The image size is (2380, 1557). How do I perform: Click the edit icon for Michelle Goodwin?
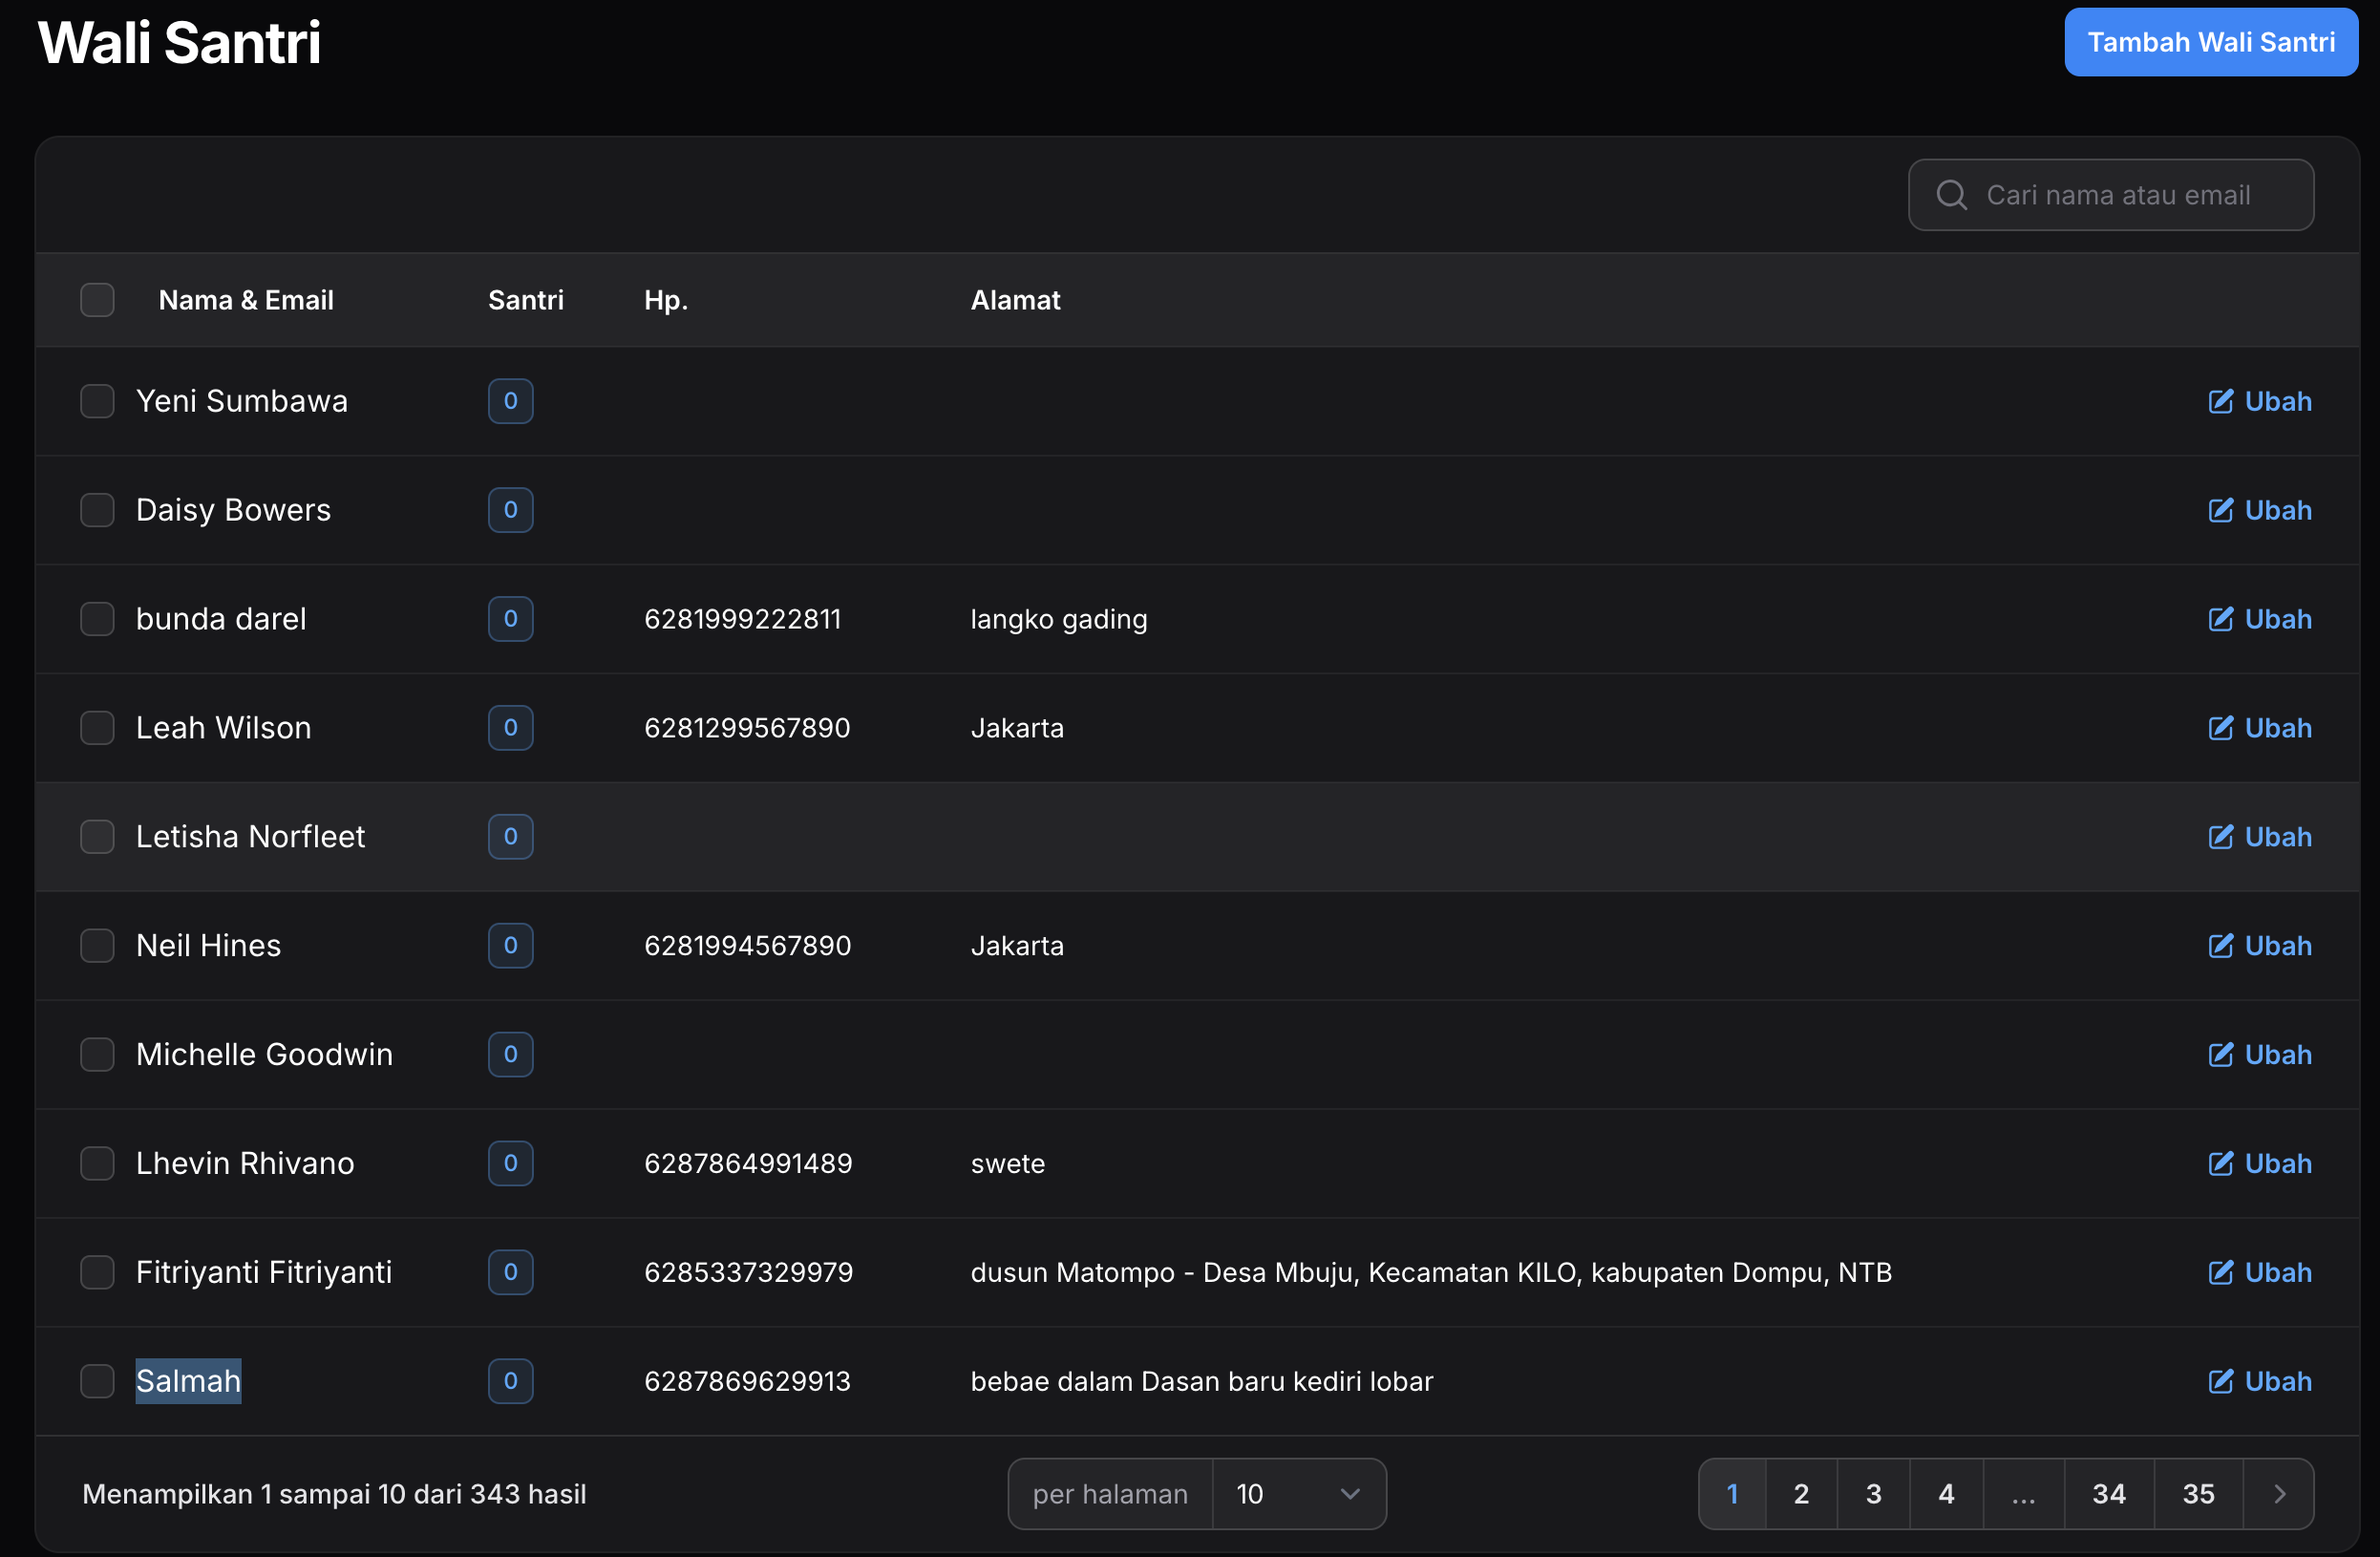tap(2220, 1054)
